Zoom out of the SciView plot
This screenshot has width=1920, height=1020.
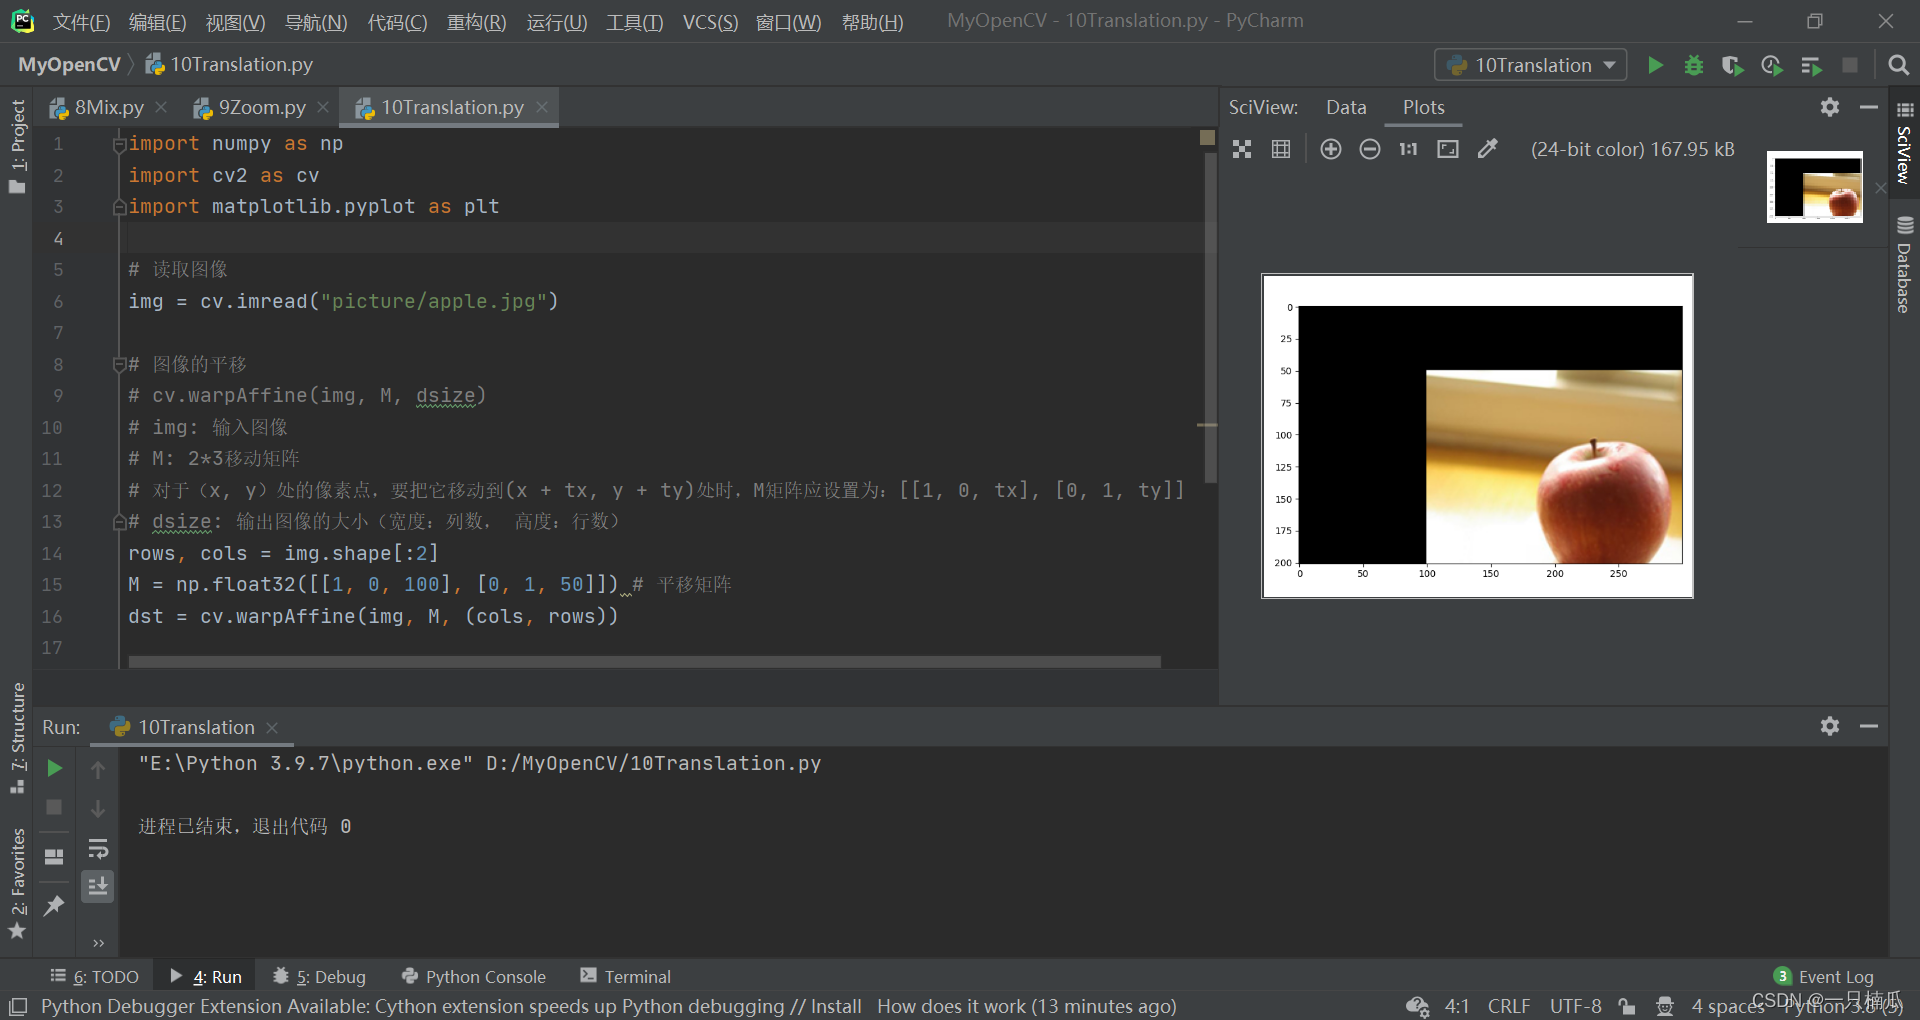(1370, 149)
